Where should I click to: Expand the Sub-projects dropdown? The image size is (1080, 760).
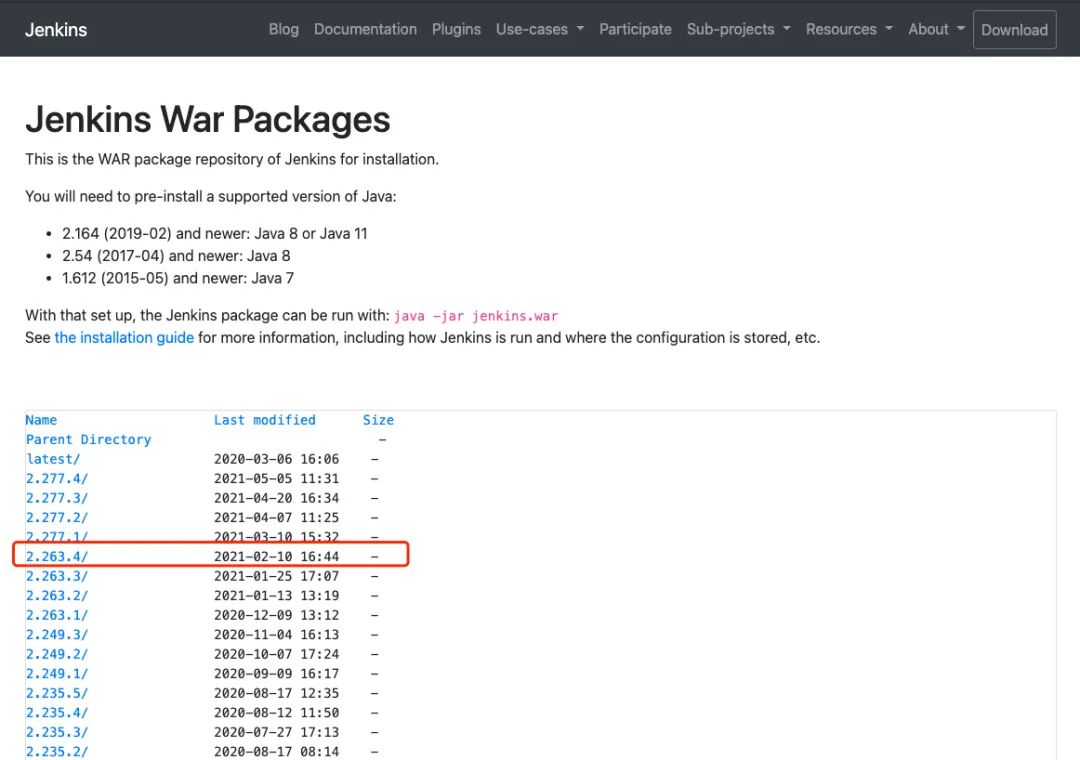tap(738, 29)
